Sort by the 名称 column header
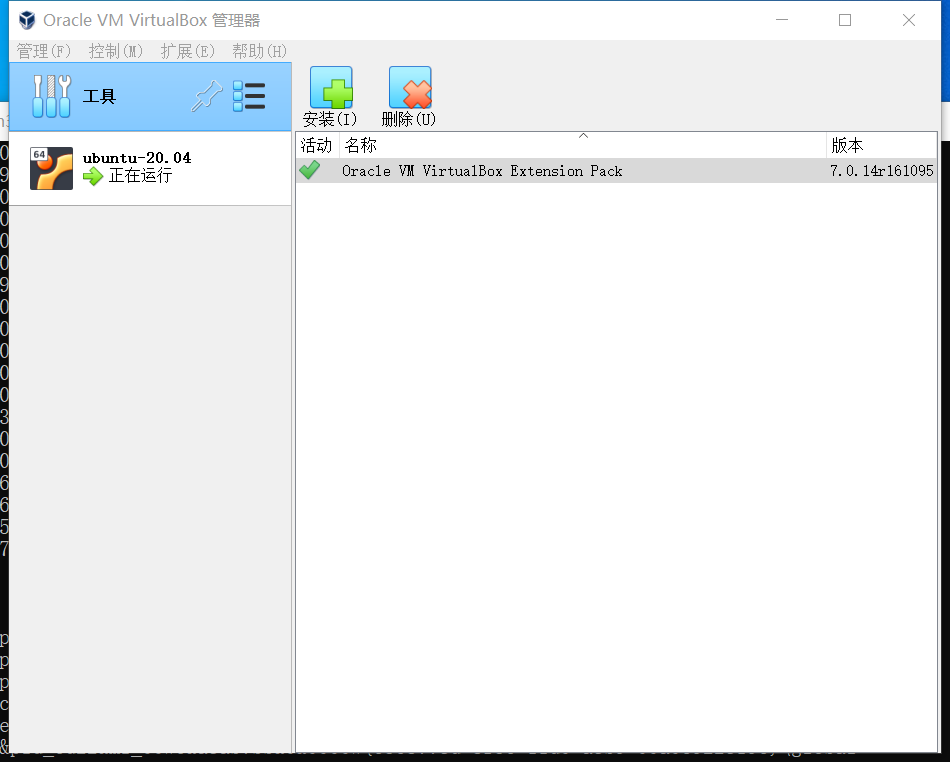Viewport: 950px width, 762px height. coord(583,145)
